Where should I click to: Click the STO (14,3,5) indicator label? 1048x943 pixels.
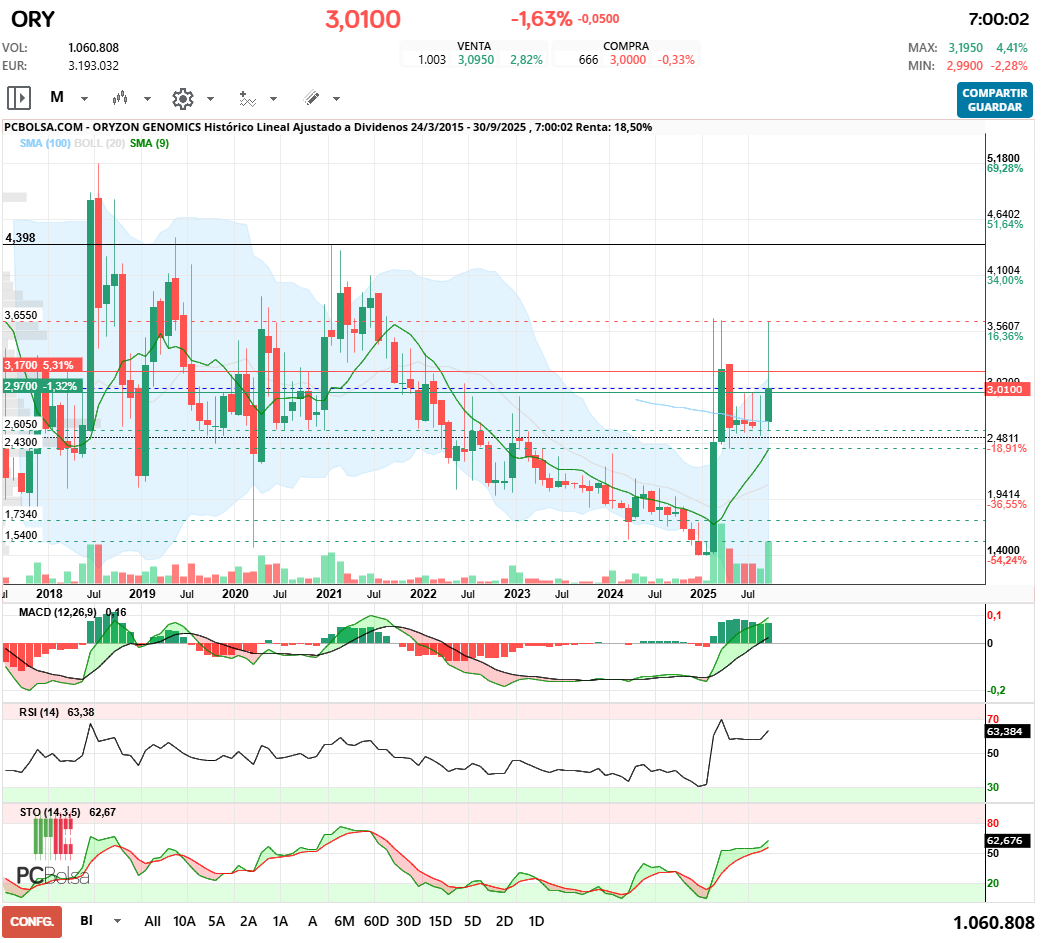[50, 813]
